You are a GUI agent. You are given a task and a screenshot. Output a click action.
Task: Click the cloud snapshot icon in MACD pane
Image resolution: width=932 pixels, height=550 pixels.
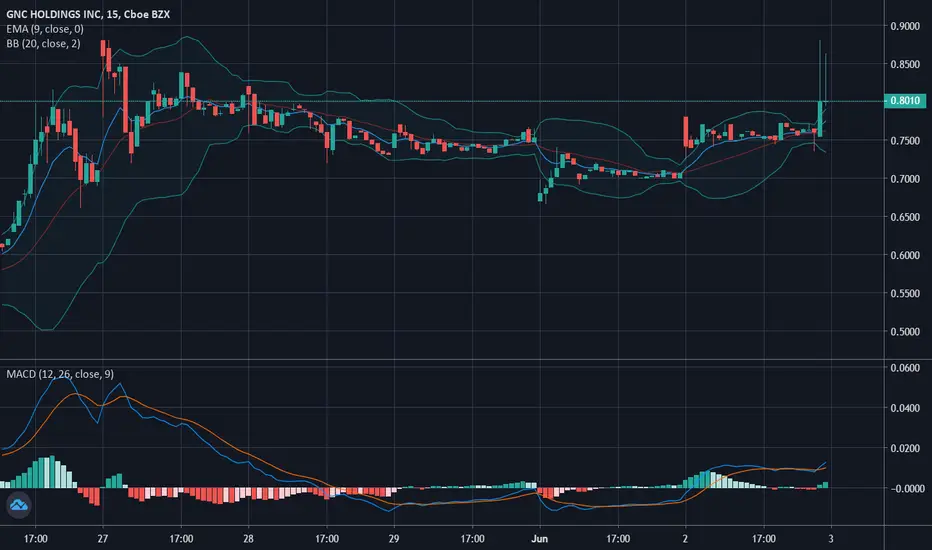pyautogui.click(x=18, y=505)
